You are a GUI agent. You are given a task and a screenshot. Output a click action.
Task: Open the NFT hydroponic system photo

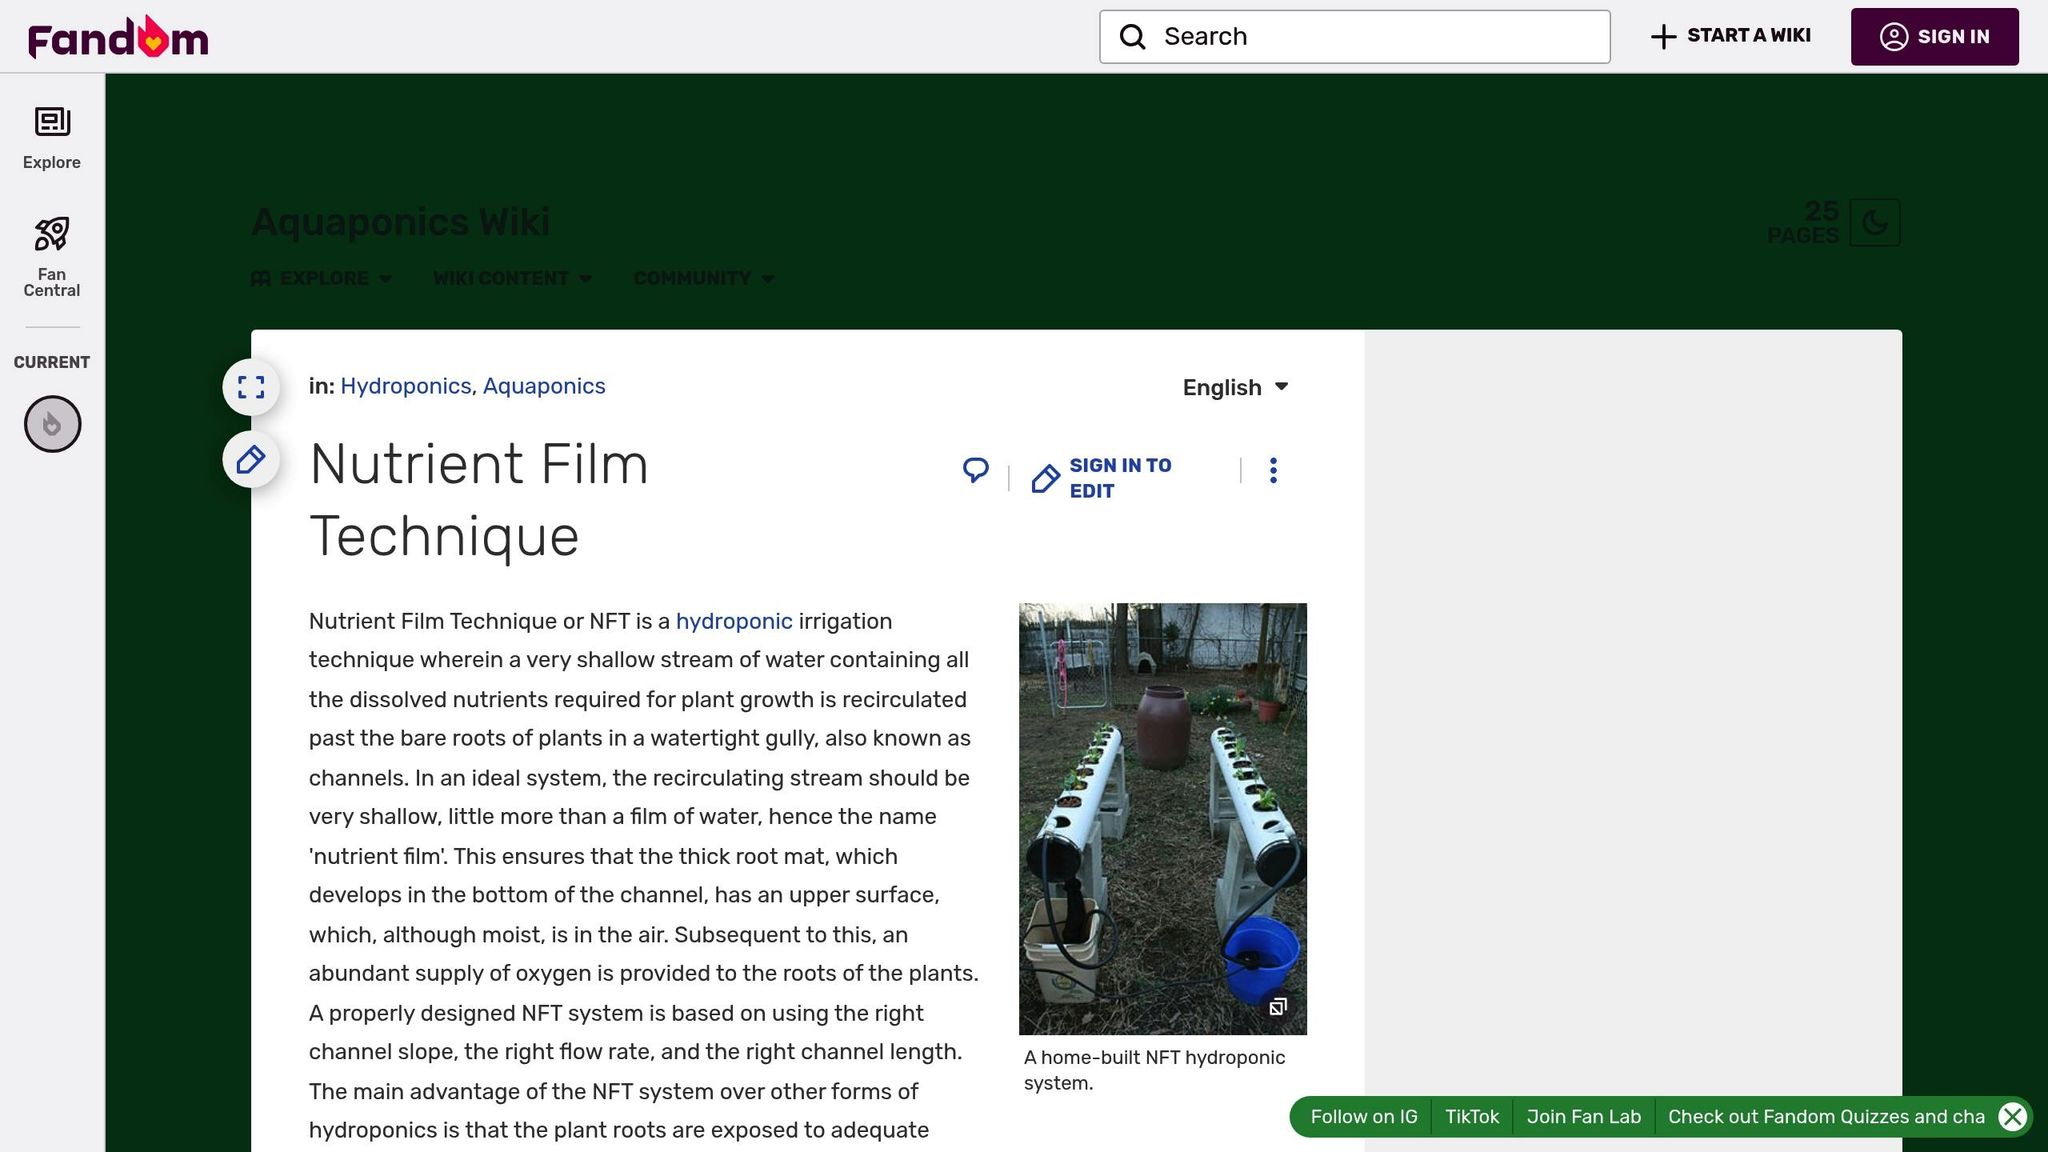[1162, 818]
